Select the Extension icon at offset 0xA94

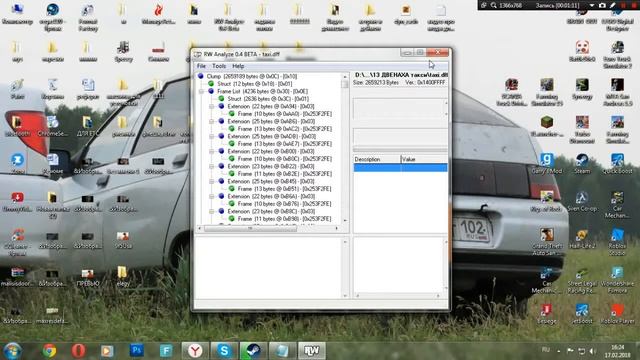(x=221, y=106)
